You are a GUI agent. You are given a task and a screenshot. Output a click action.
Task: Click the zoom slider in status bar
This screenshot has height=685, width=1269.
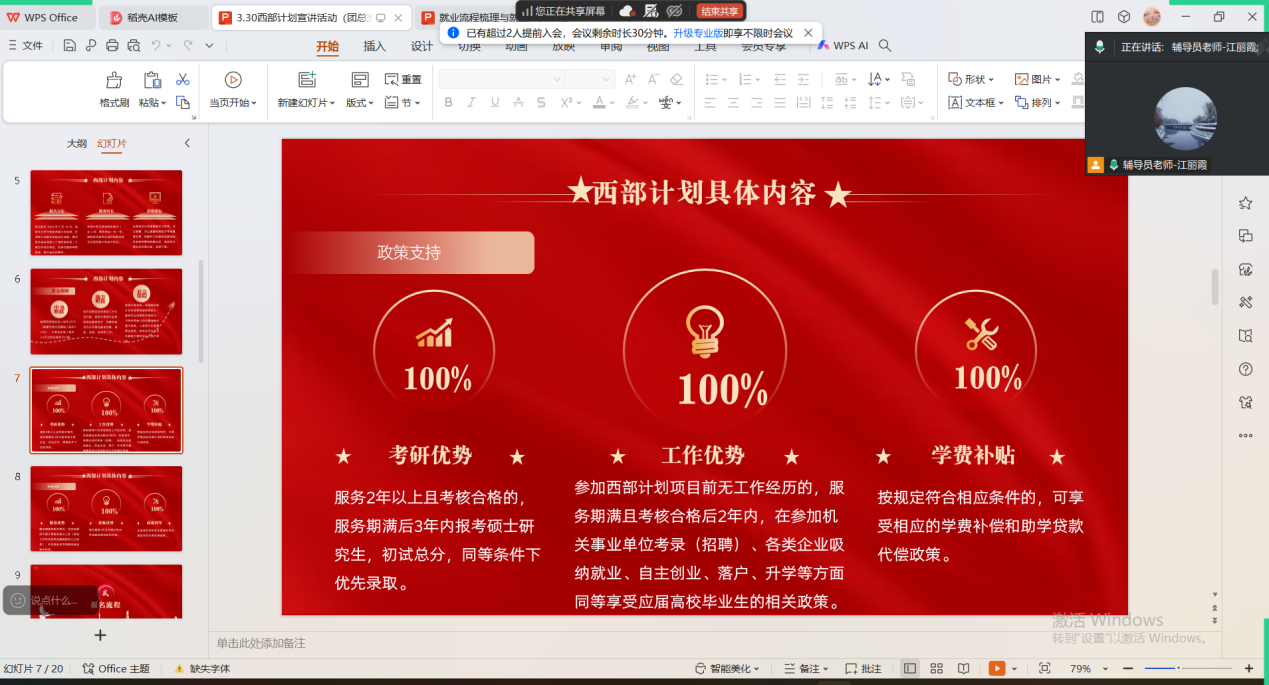[x=1178, y=668]
